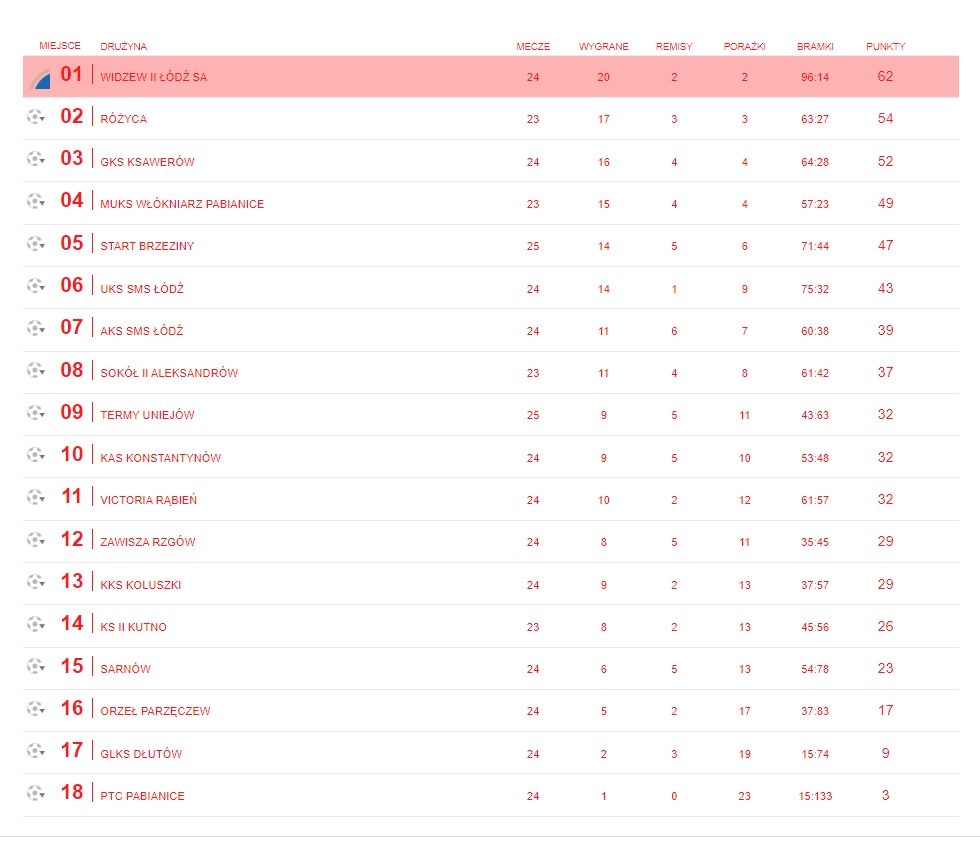Click the soccer ball icon beside Różyca
The width and height of the screenshot is (980, 848).
(34, 117)
